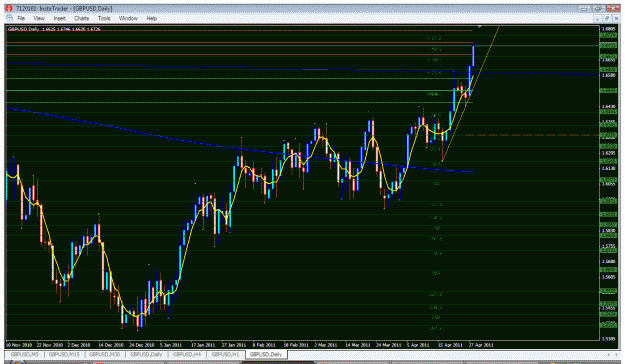
Task: Open the View menu
Action: 39,18
